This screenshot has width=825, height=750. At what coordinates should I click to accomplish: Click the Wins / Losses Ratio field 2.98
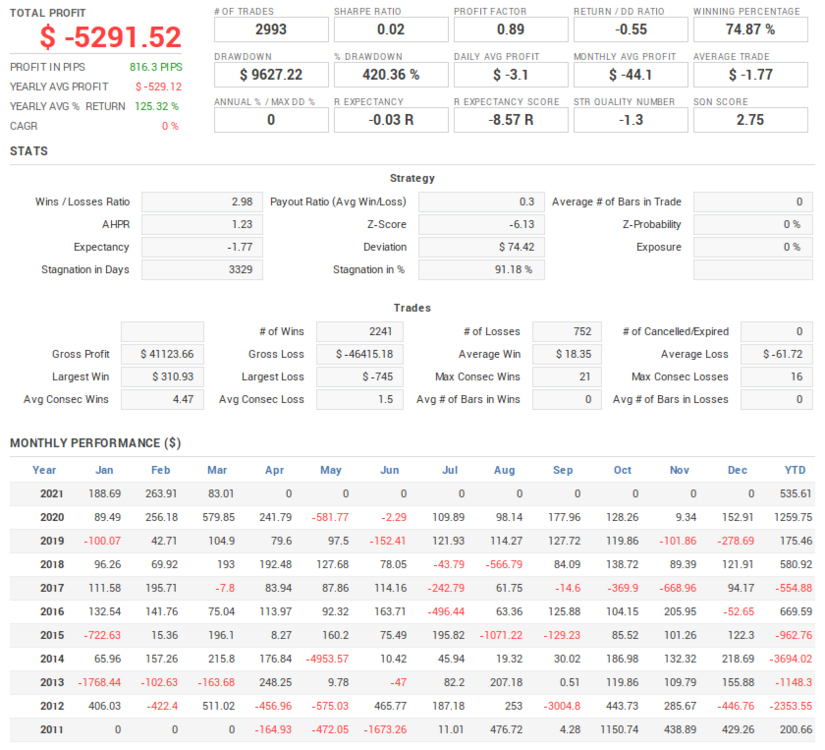pyautogui.click(x=202, y=202)
